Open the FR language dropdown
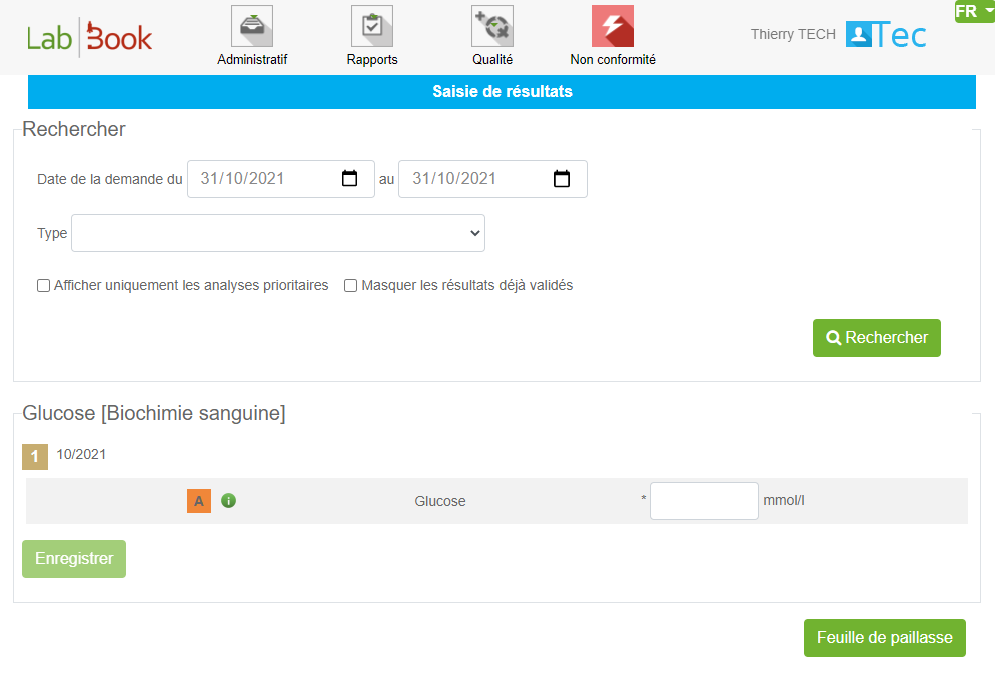Screen dimensions: 995x677 [x=974, y=11]
